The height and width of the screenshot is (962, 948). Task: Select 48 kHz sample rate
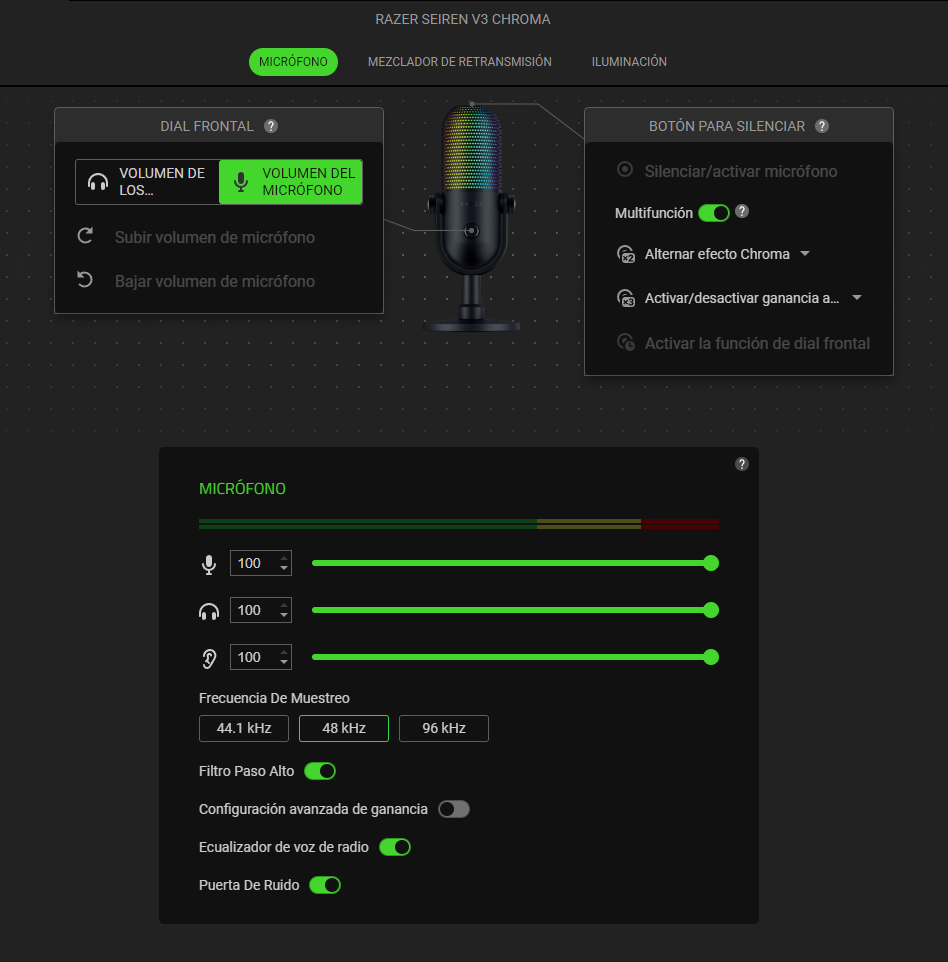click(344, 728)
